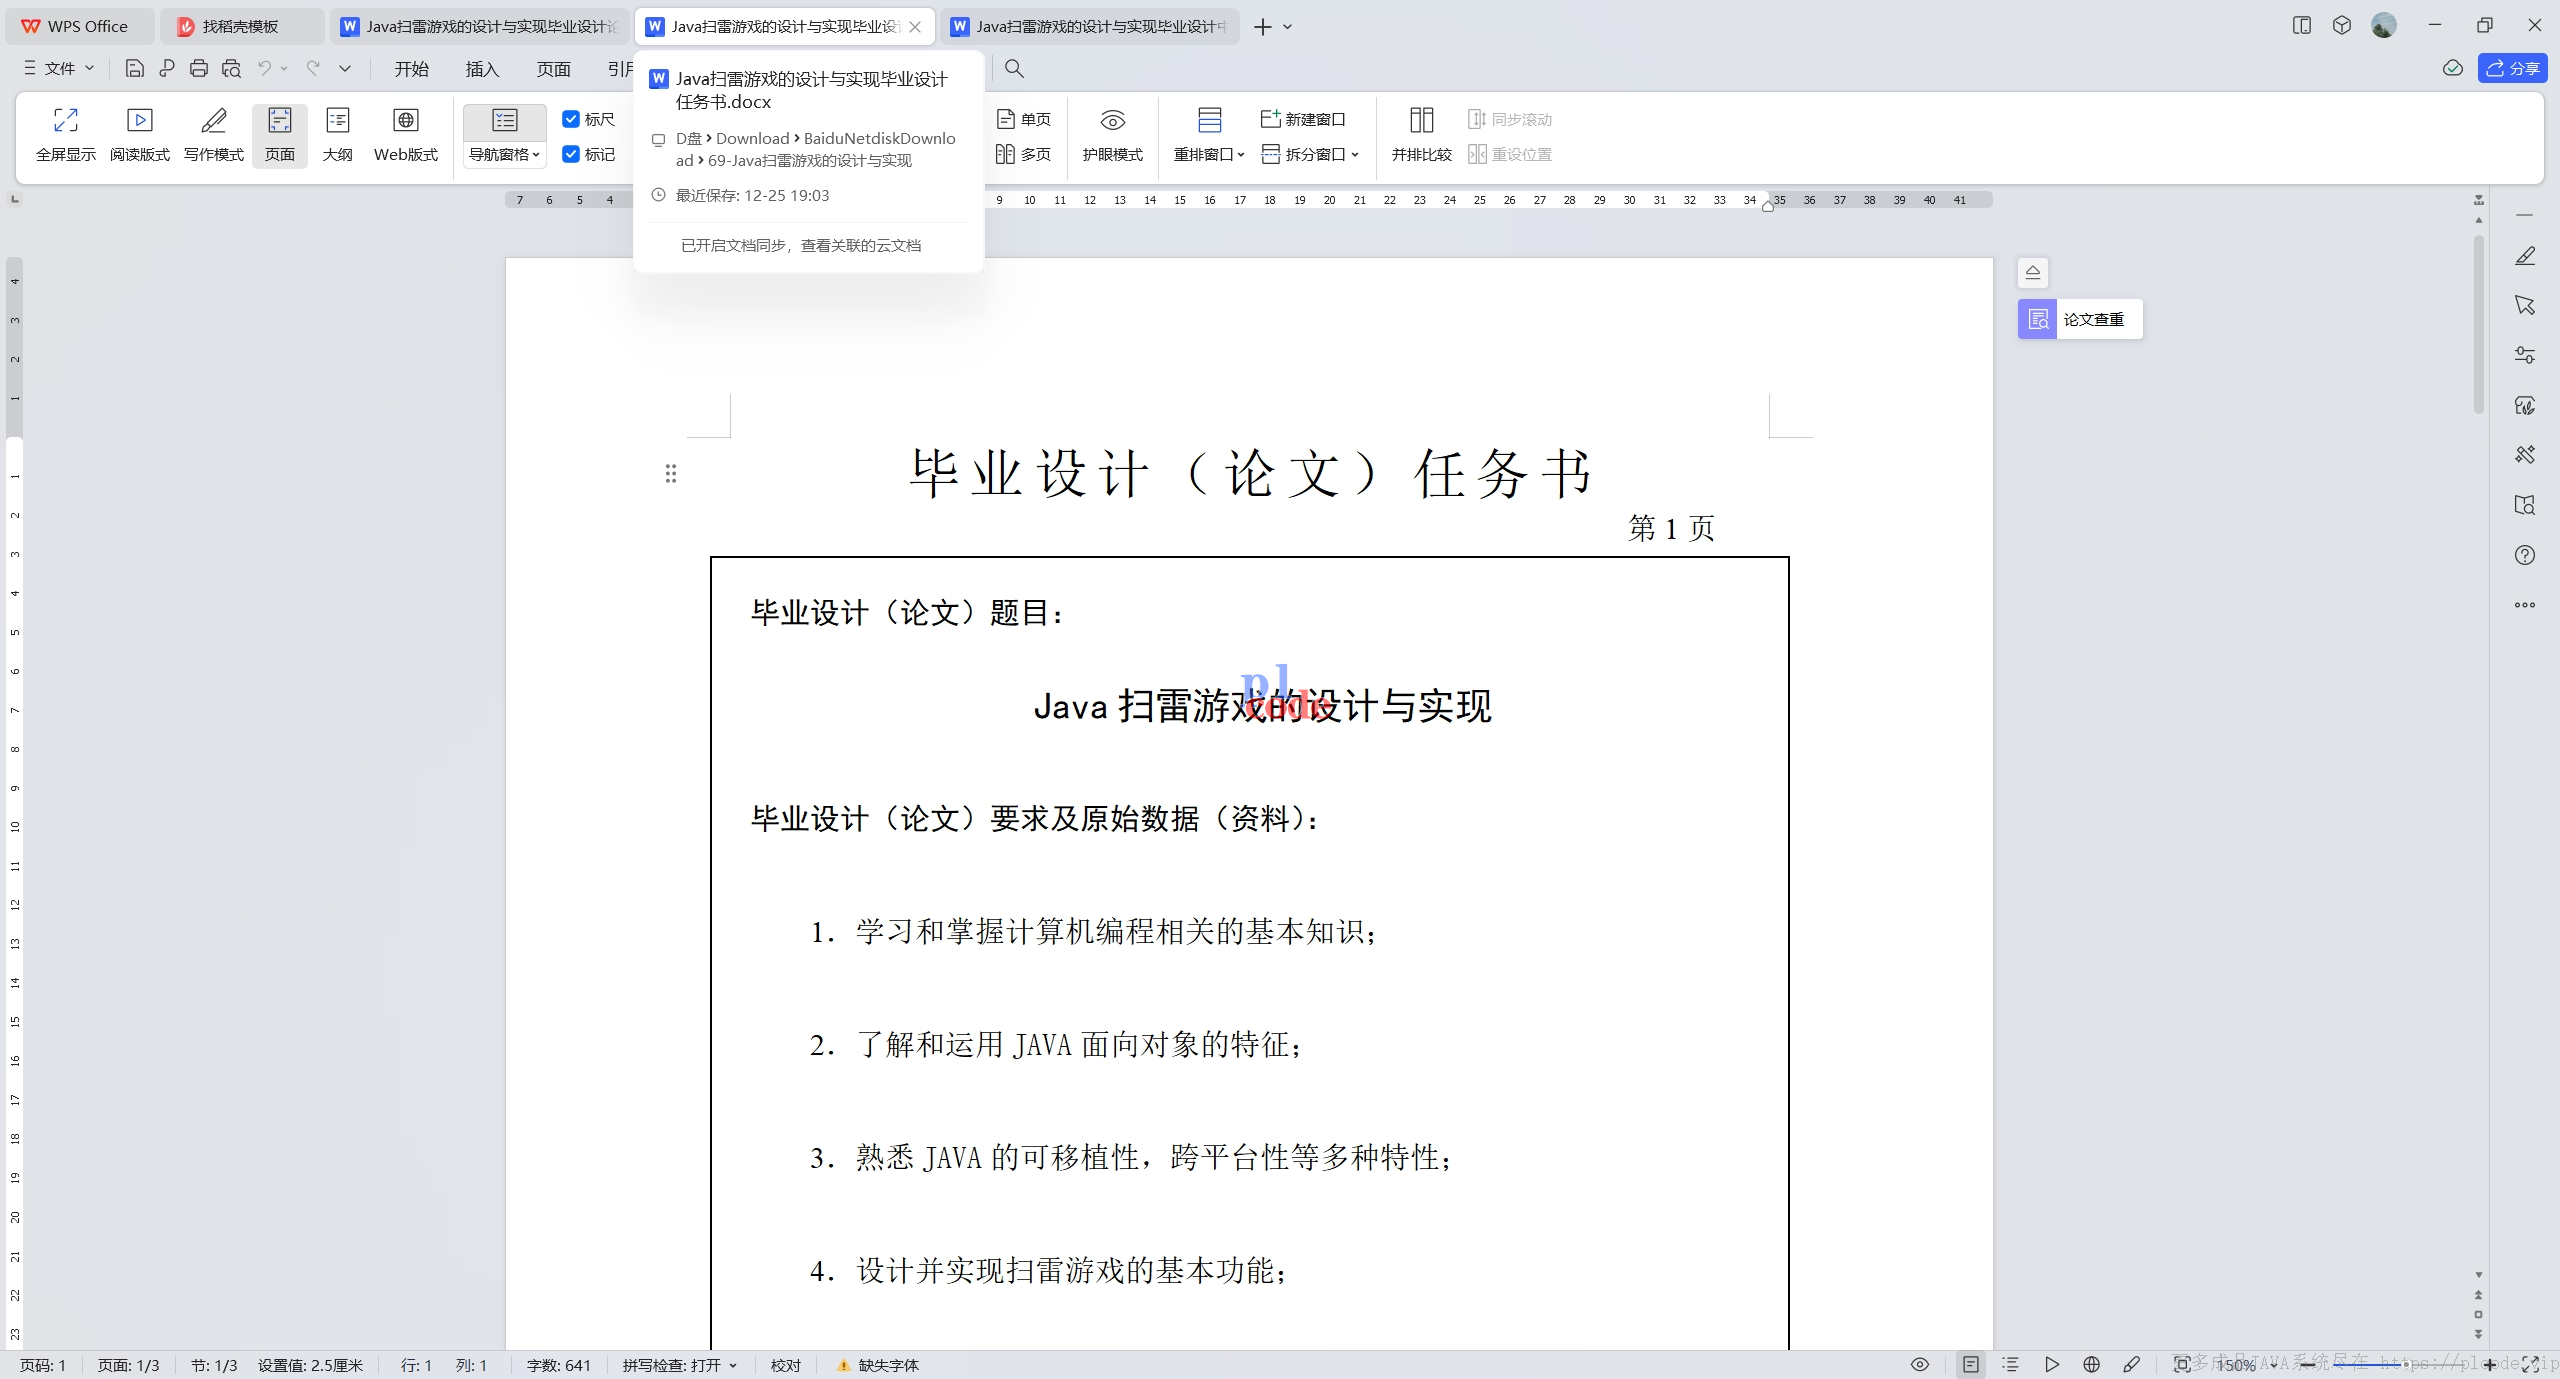Viewport: 2560px width, 1379px height.
Task: Click 并排比较 side-by-side compare
Action: pos(1421,135)
